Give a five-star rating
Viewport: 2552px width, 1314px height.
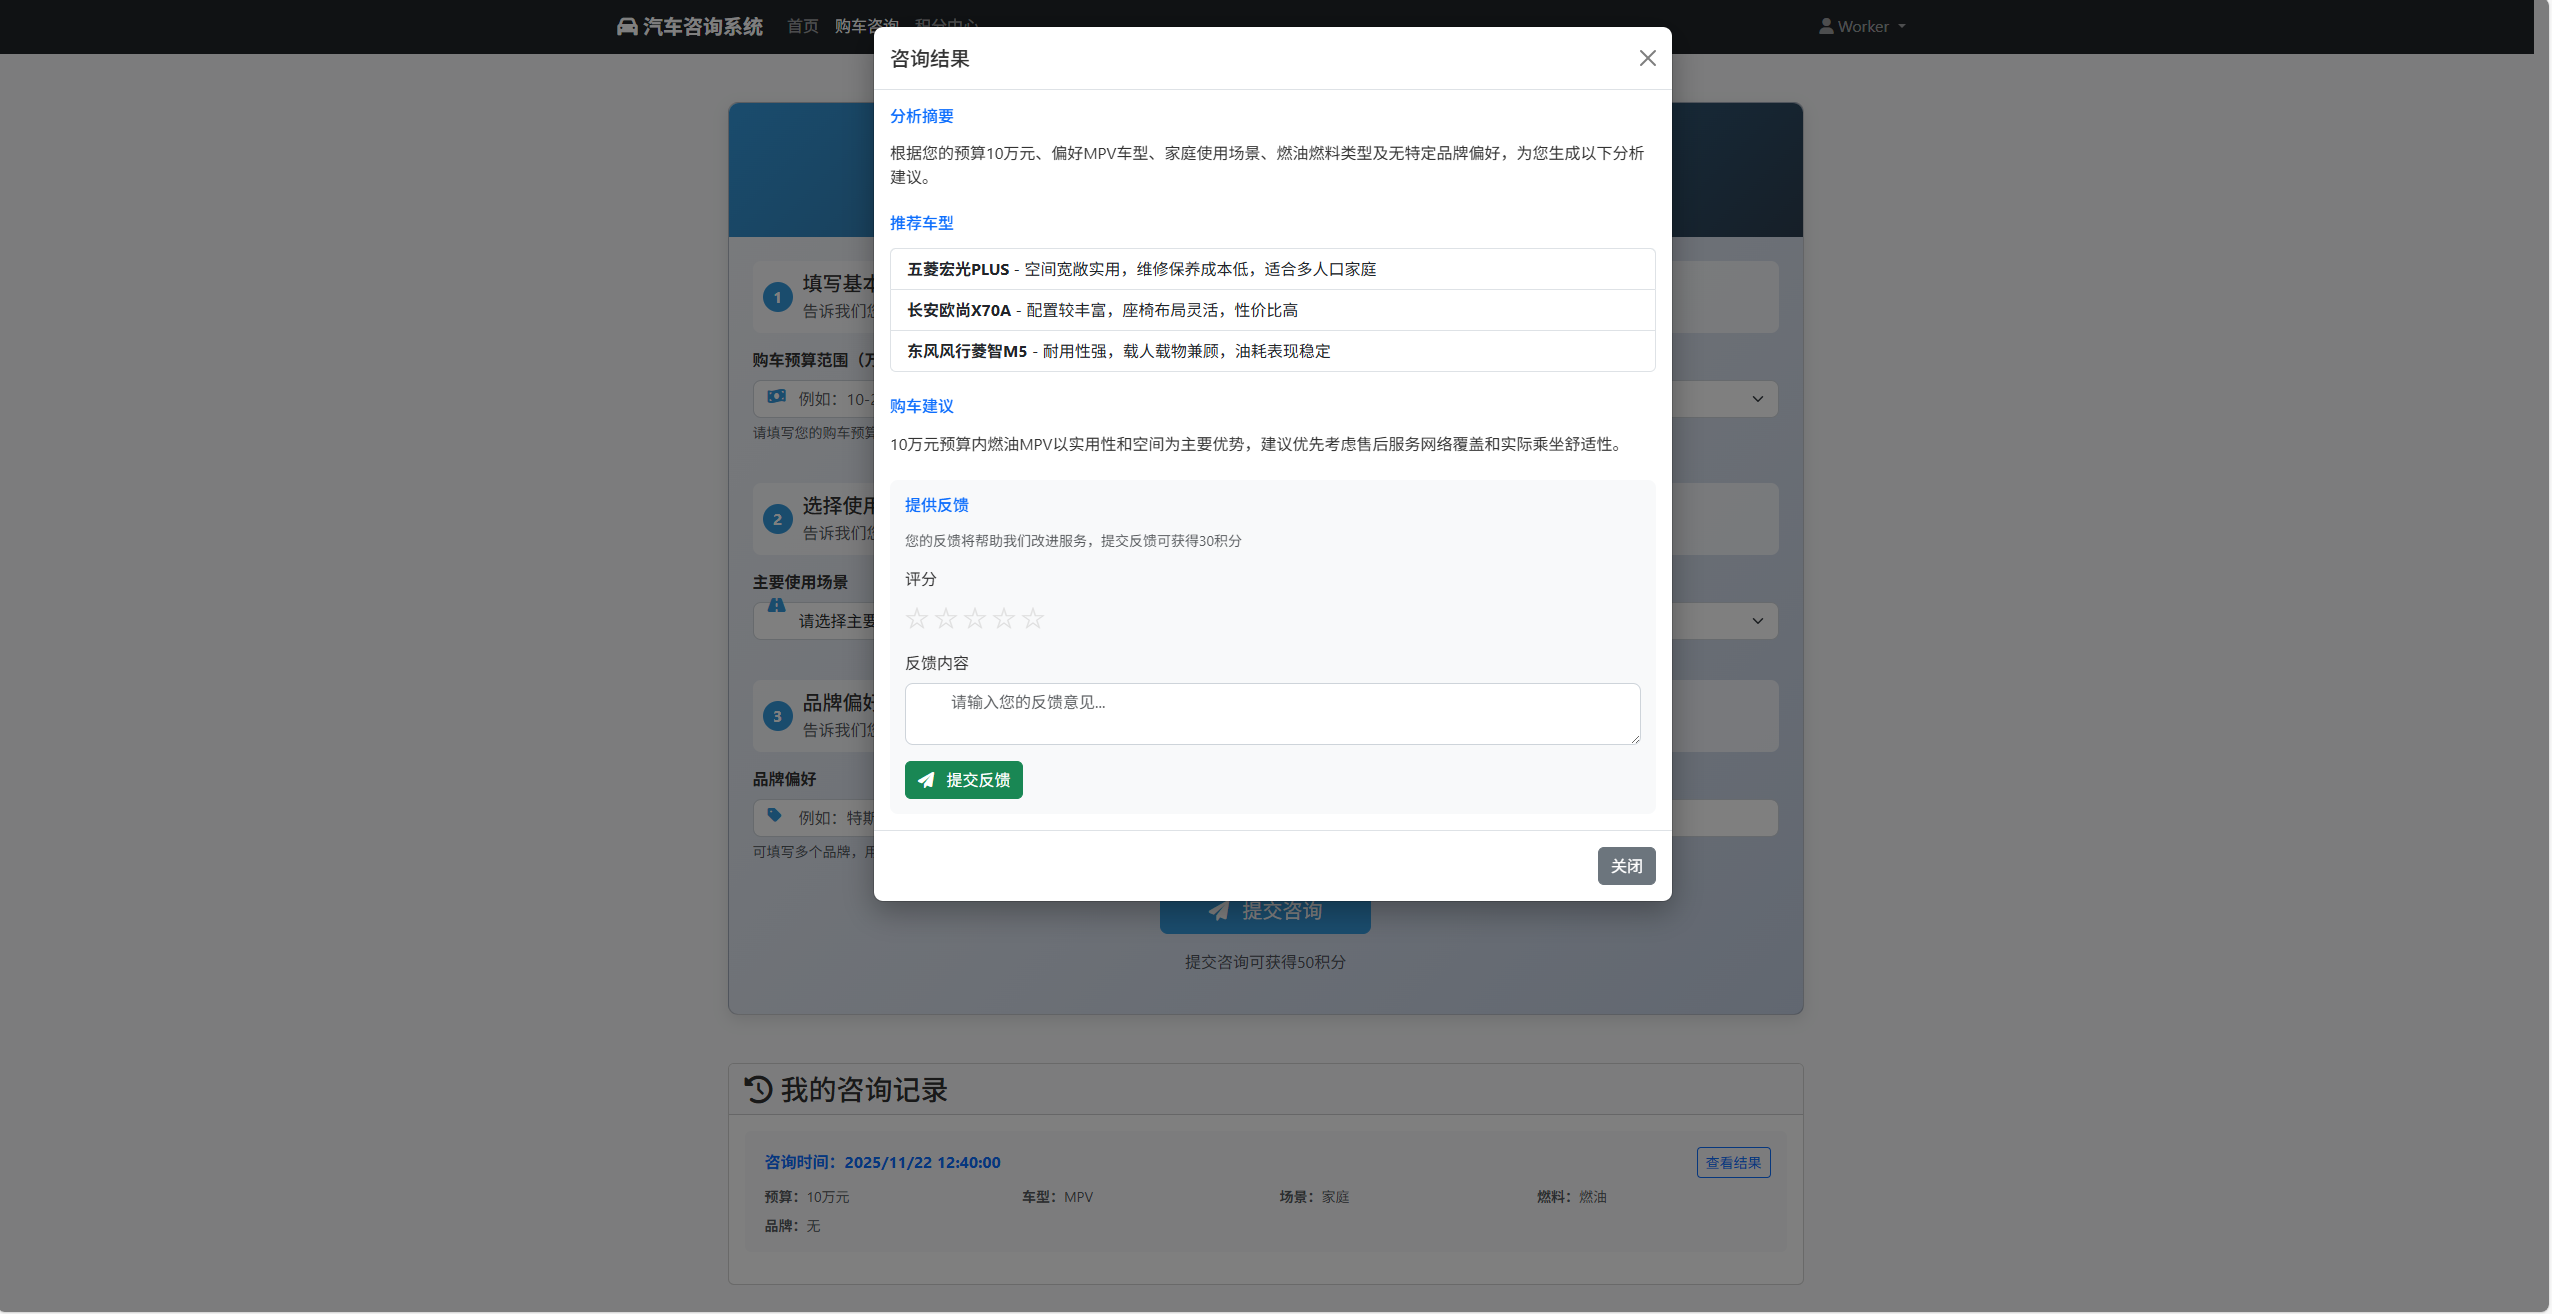point(1033,618)
